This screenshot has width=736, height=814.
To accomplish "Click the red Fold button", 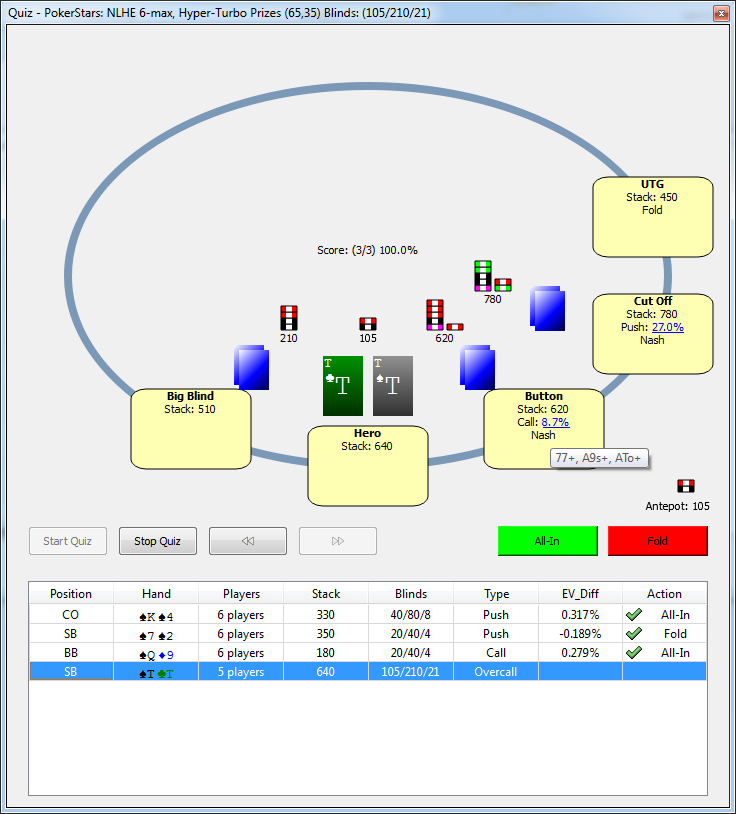I will tap(657, 541).
